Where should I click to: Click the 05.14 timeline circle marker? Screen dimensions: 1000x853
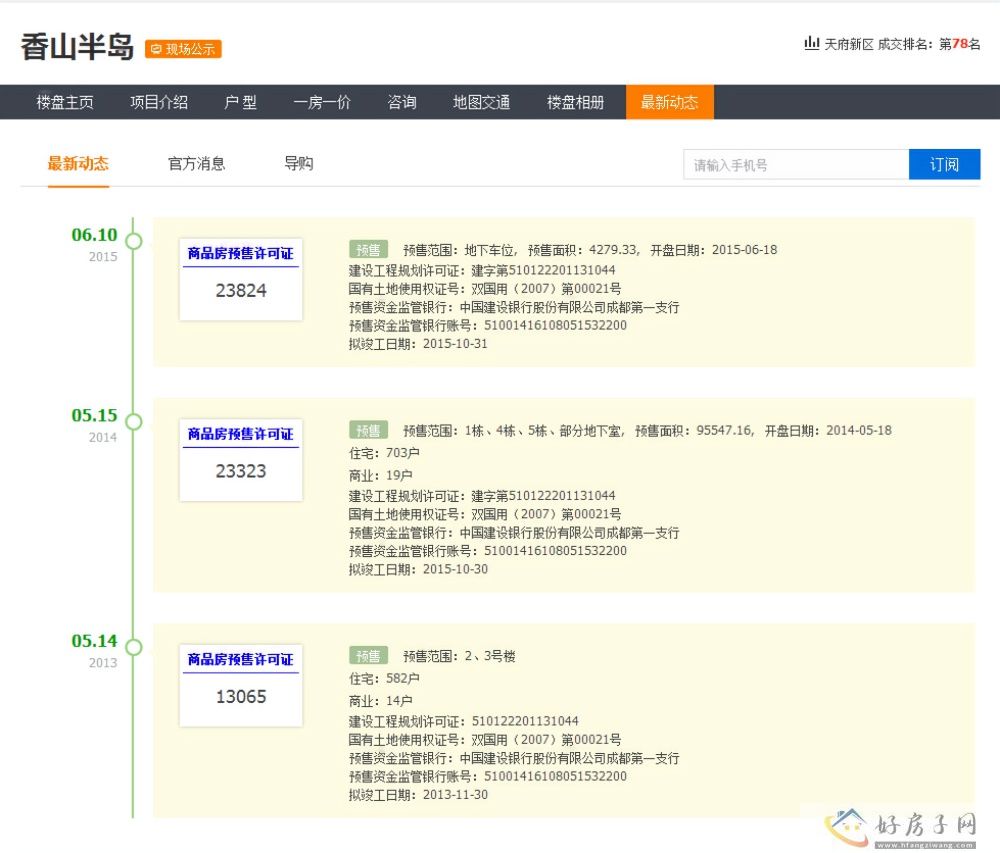(133, 647)
